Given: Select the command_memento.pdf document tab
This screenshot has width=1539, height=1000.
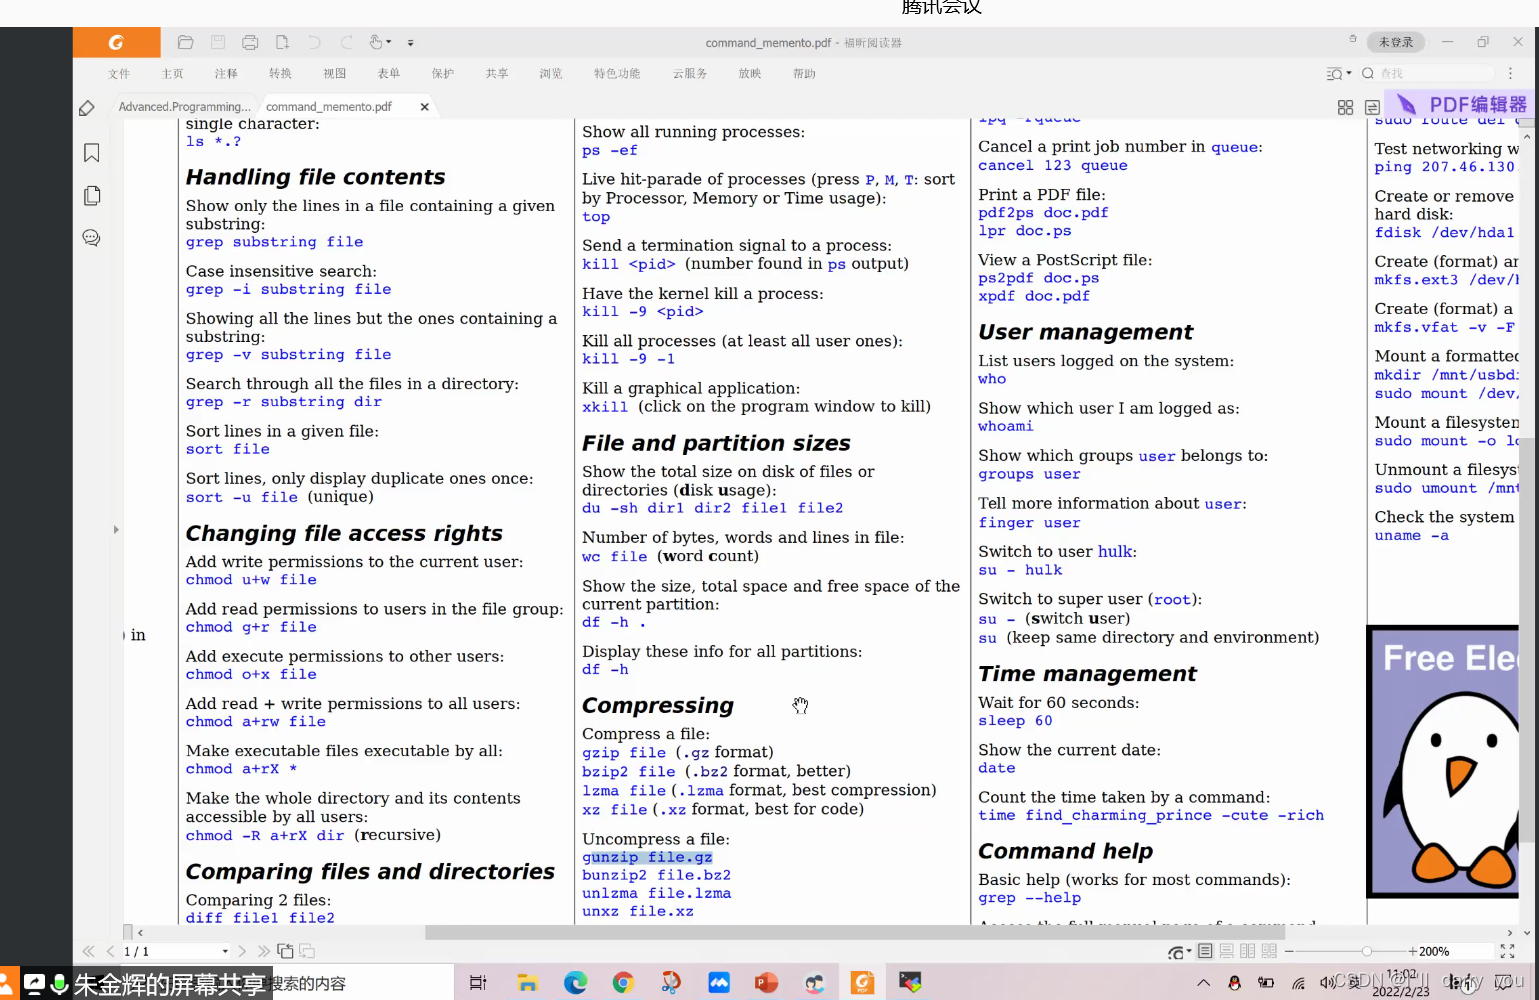Looking at the screenshot, I should click(329, 107).
